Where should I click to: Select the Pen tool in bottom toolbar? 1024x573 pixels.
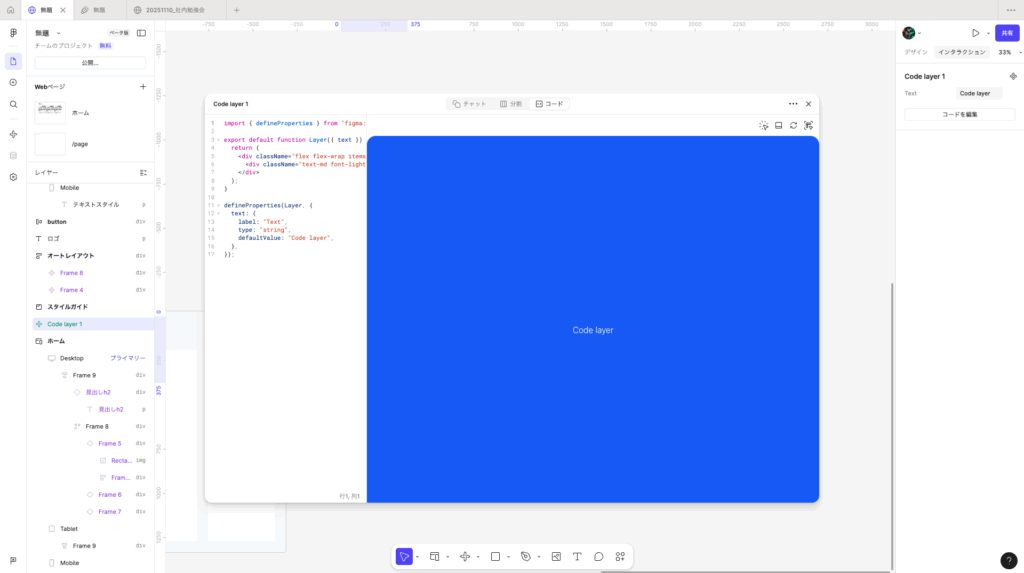point(525,556)
